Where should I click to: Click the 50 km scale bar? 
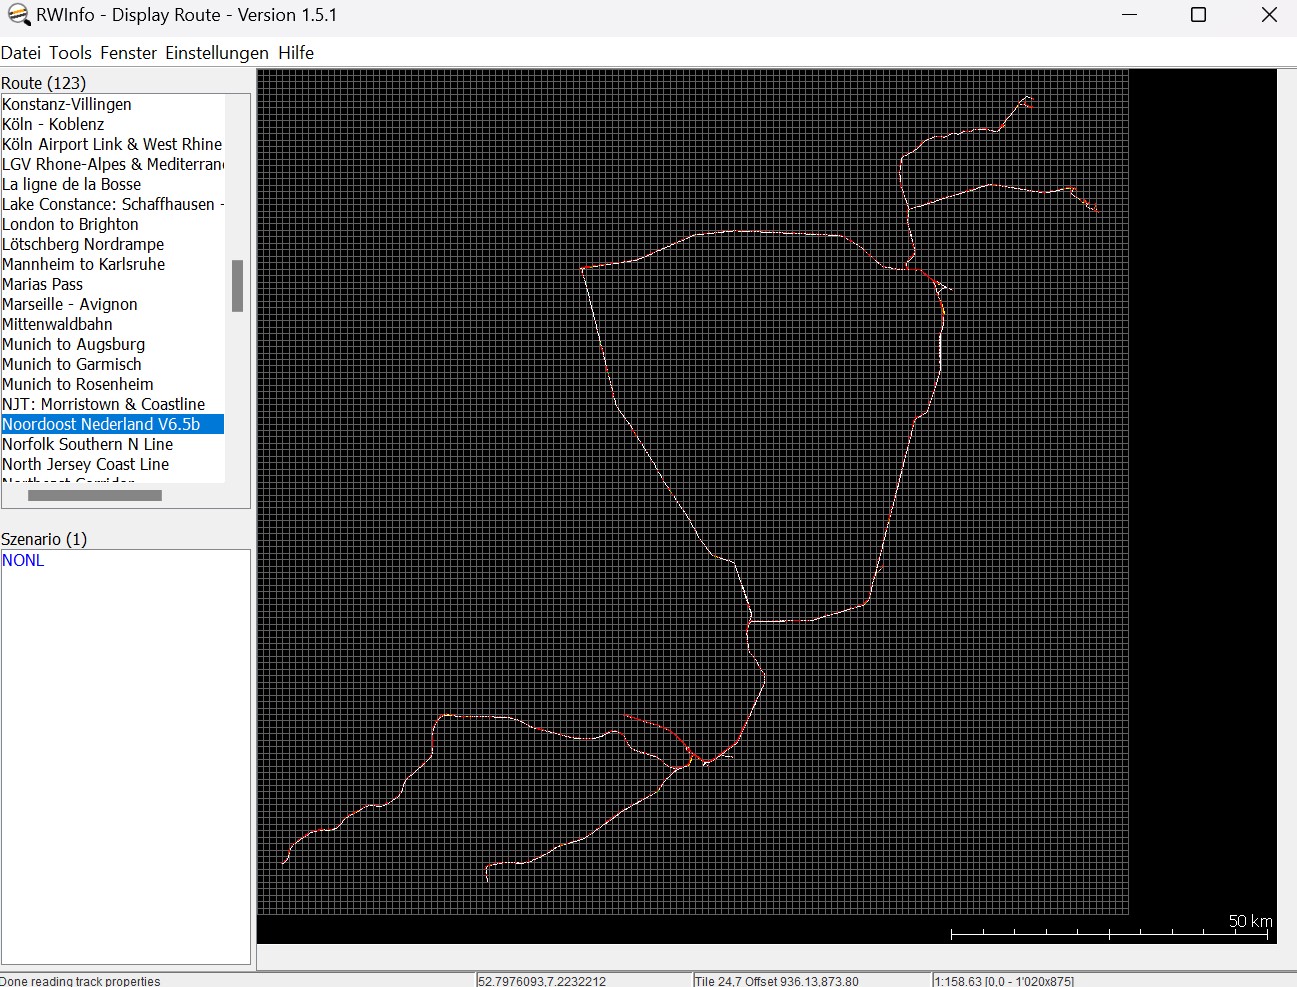click(x=1110, y=933)
